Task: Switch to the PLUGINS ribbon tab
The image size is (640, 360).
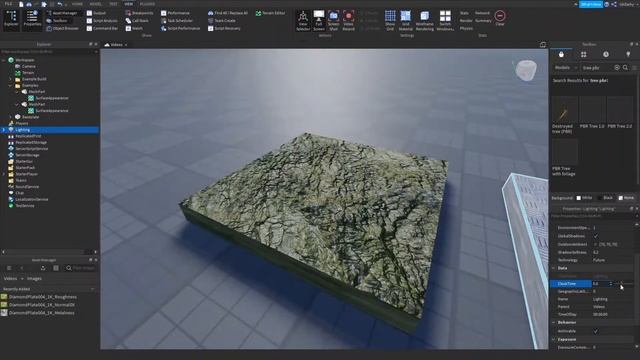Action: 147,4
